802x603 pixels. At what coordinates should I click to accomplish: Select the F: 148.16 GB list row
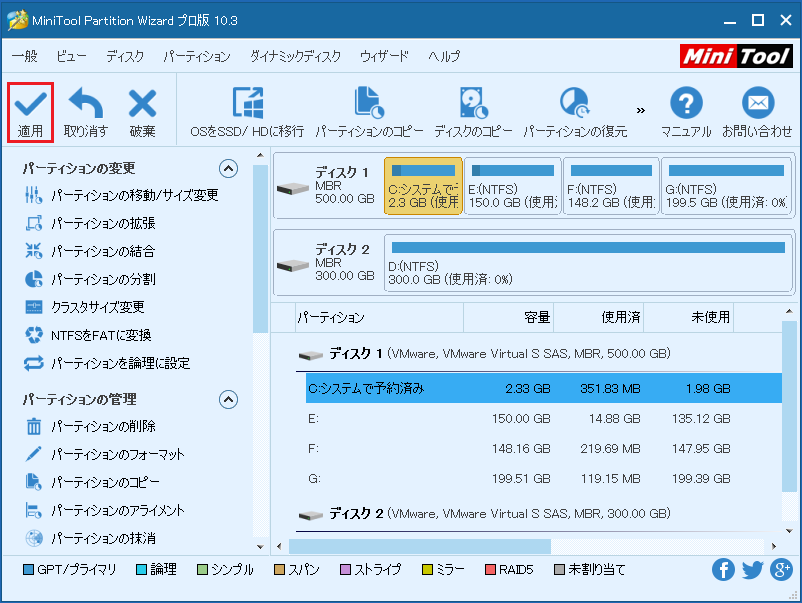tap(544, 449)
